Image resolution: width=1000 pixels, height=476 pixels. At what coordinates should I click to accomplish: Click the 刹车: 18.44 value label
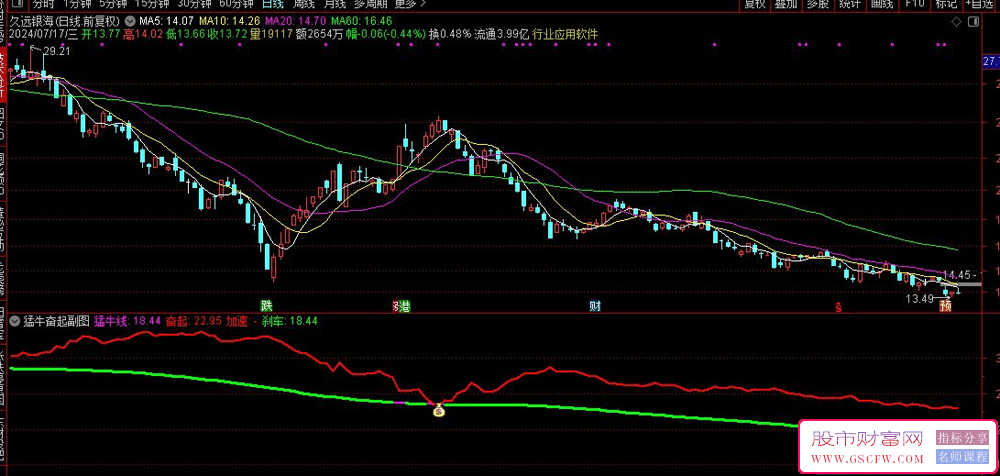pos(291,321)
